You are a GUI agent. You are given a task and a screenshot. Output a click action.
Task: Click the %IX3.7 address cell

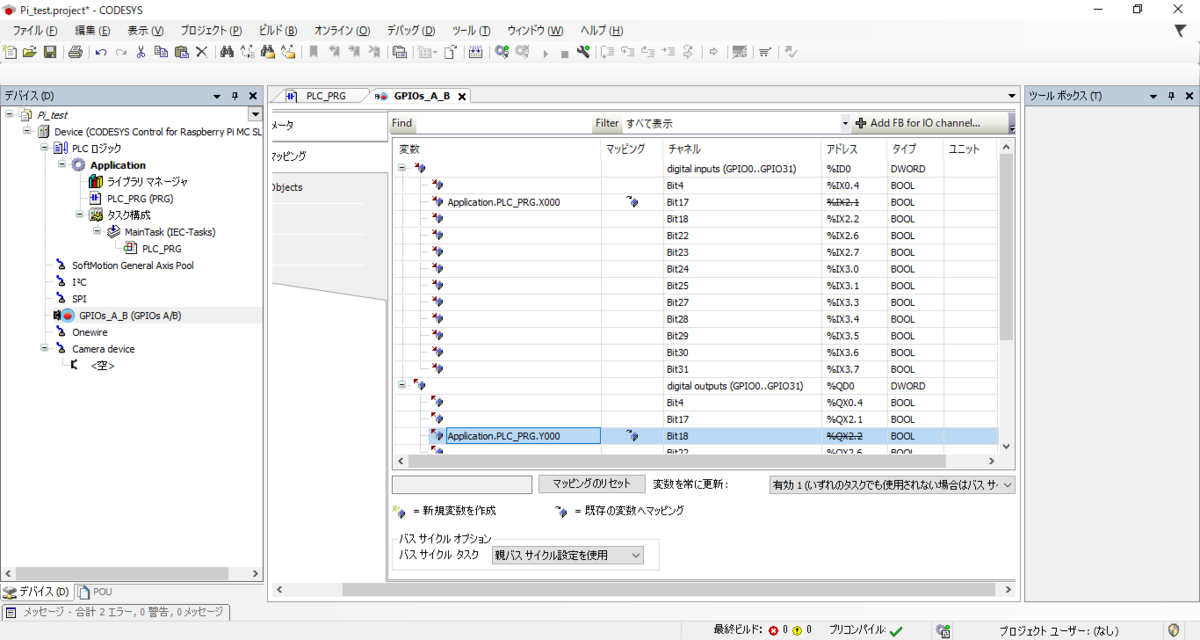tap(853, 369)
